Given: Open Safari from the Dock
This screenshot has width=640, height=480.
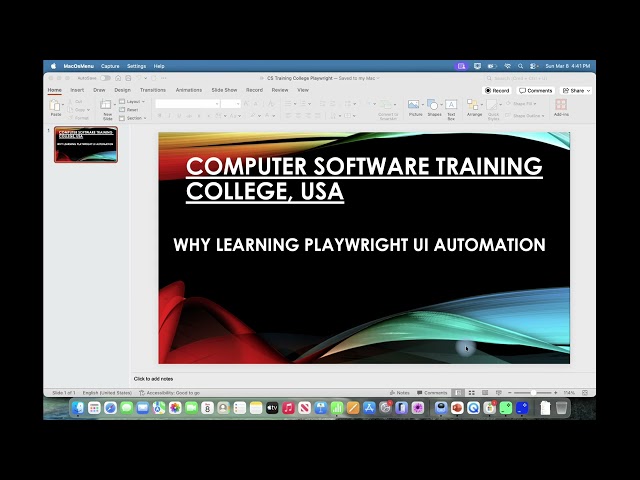Looking at the screenshot, I should pos(110,408).
